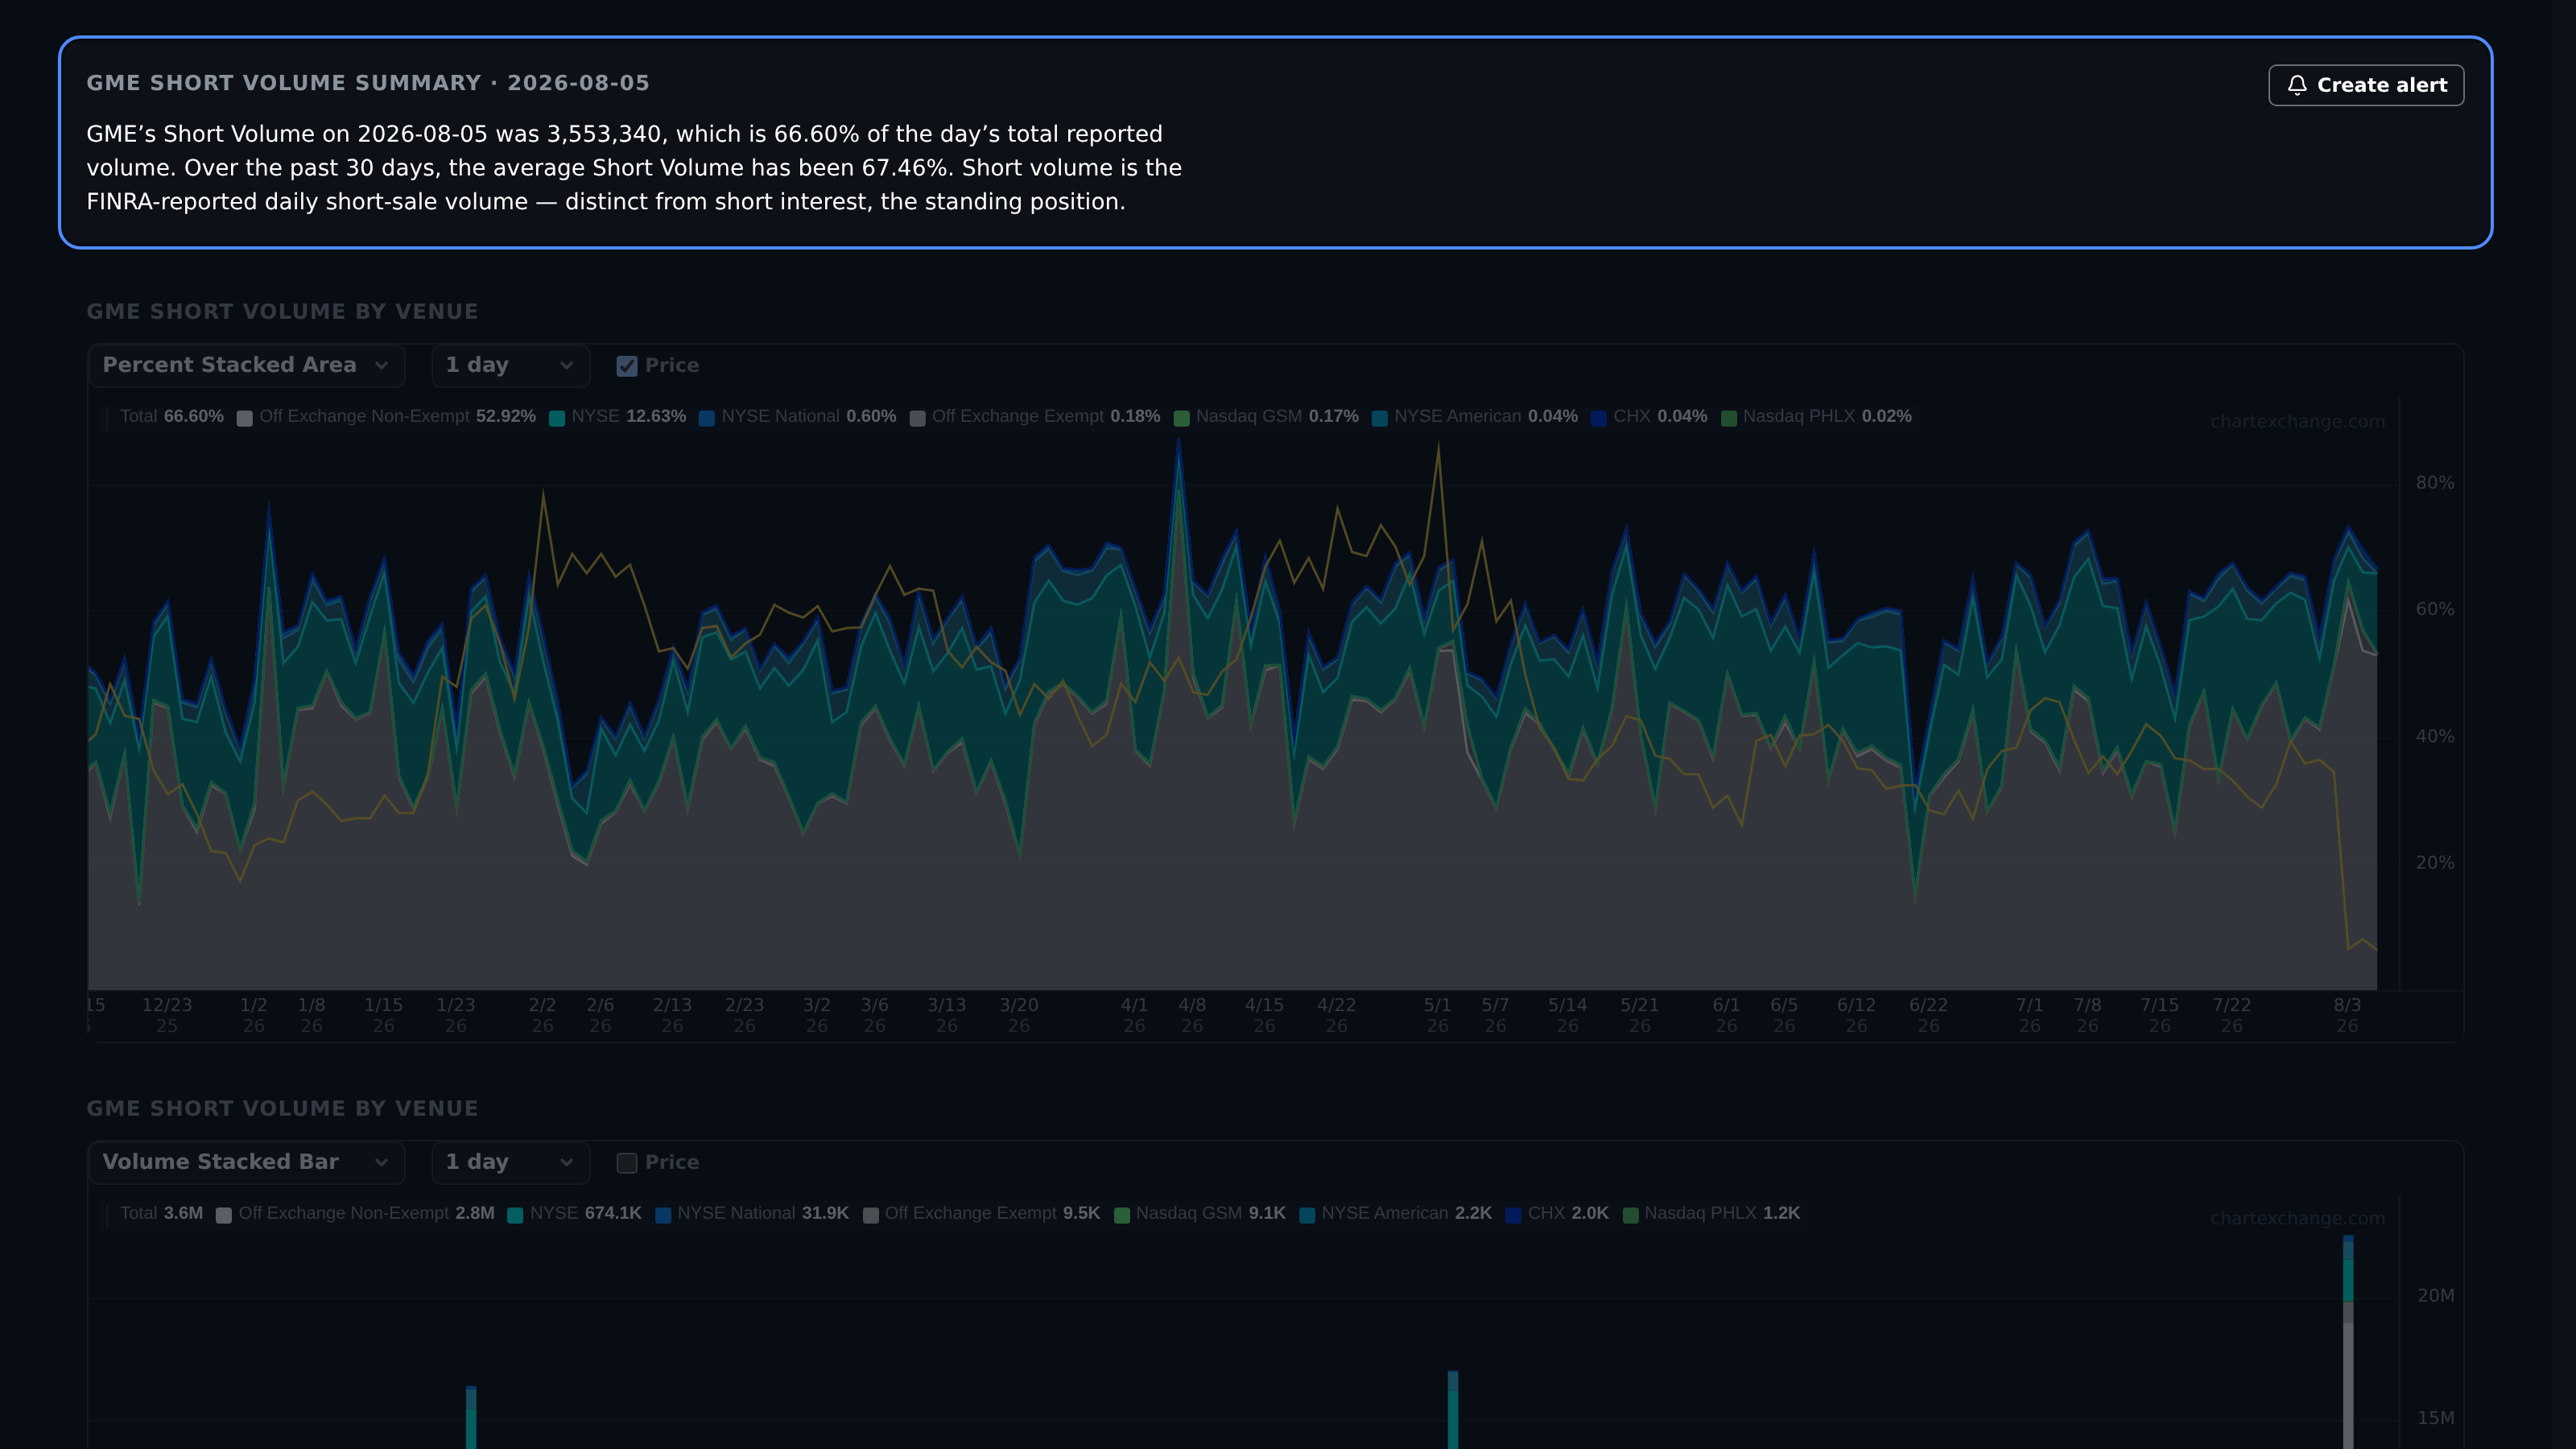Image resolution: width=2576 pixels, height=1449 pixels.
Task: Toggle CHX 0.04% legend swatch
Action: click(1598, 418)
